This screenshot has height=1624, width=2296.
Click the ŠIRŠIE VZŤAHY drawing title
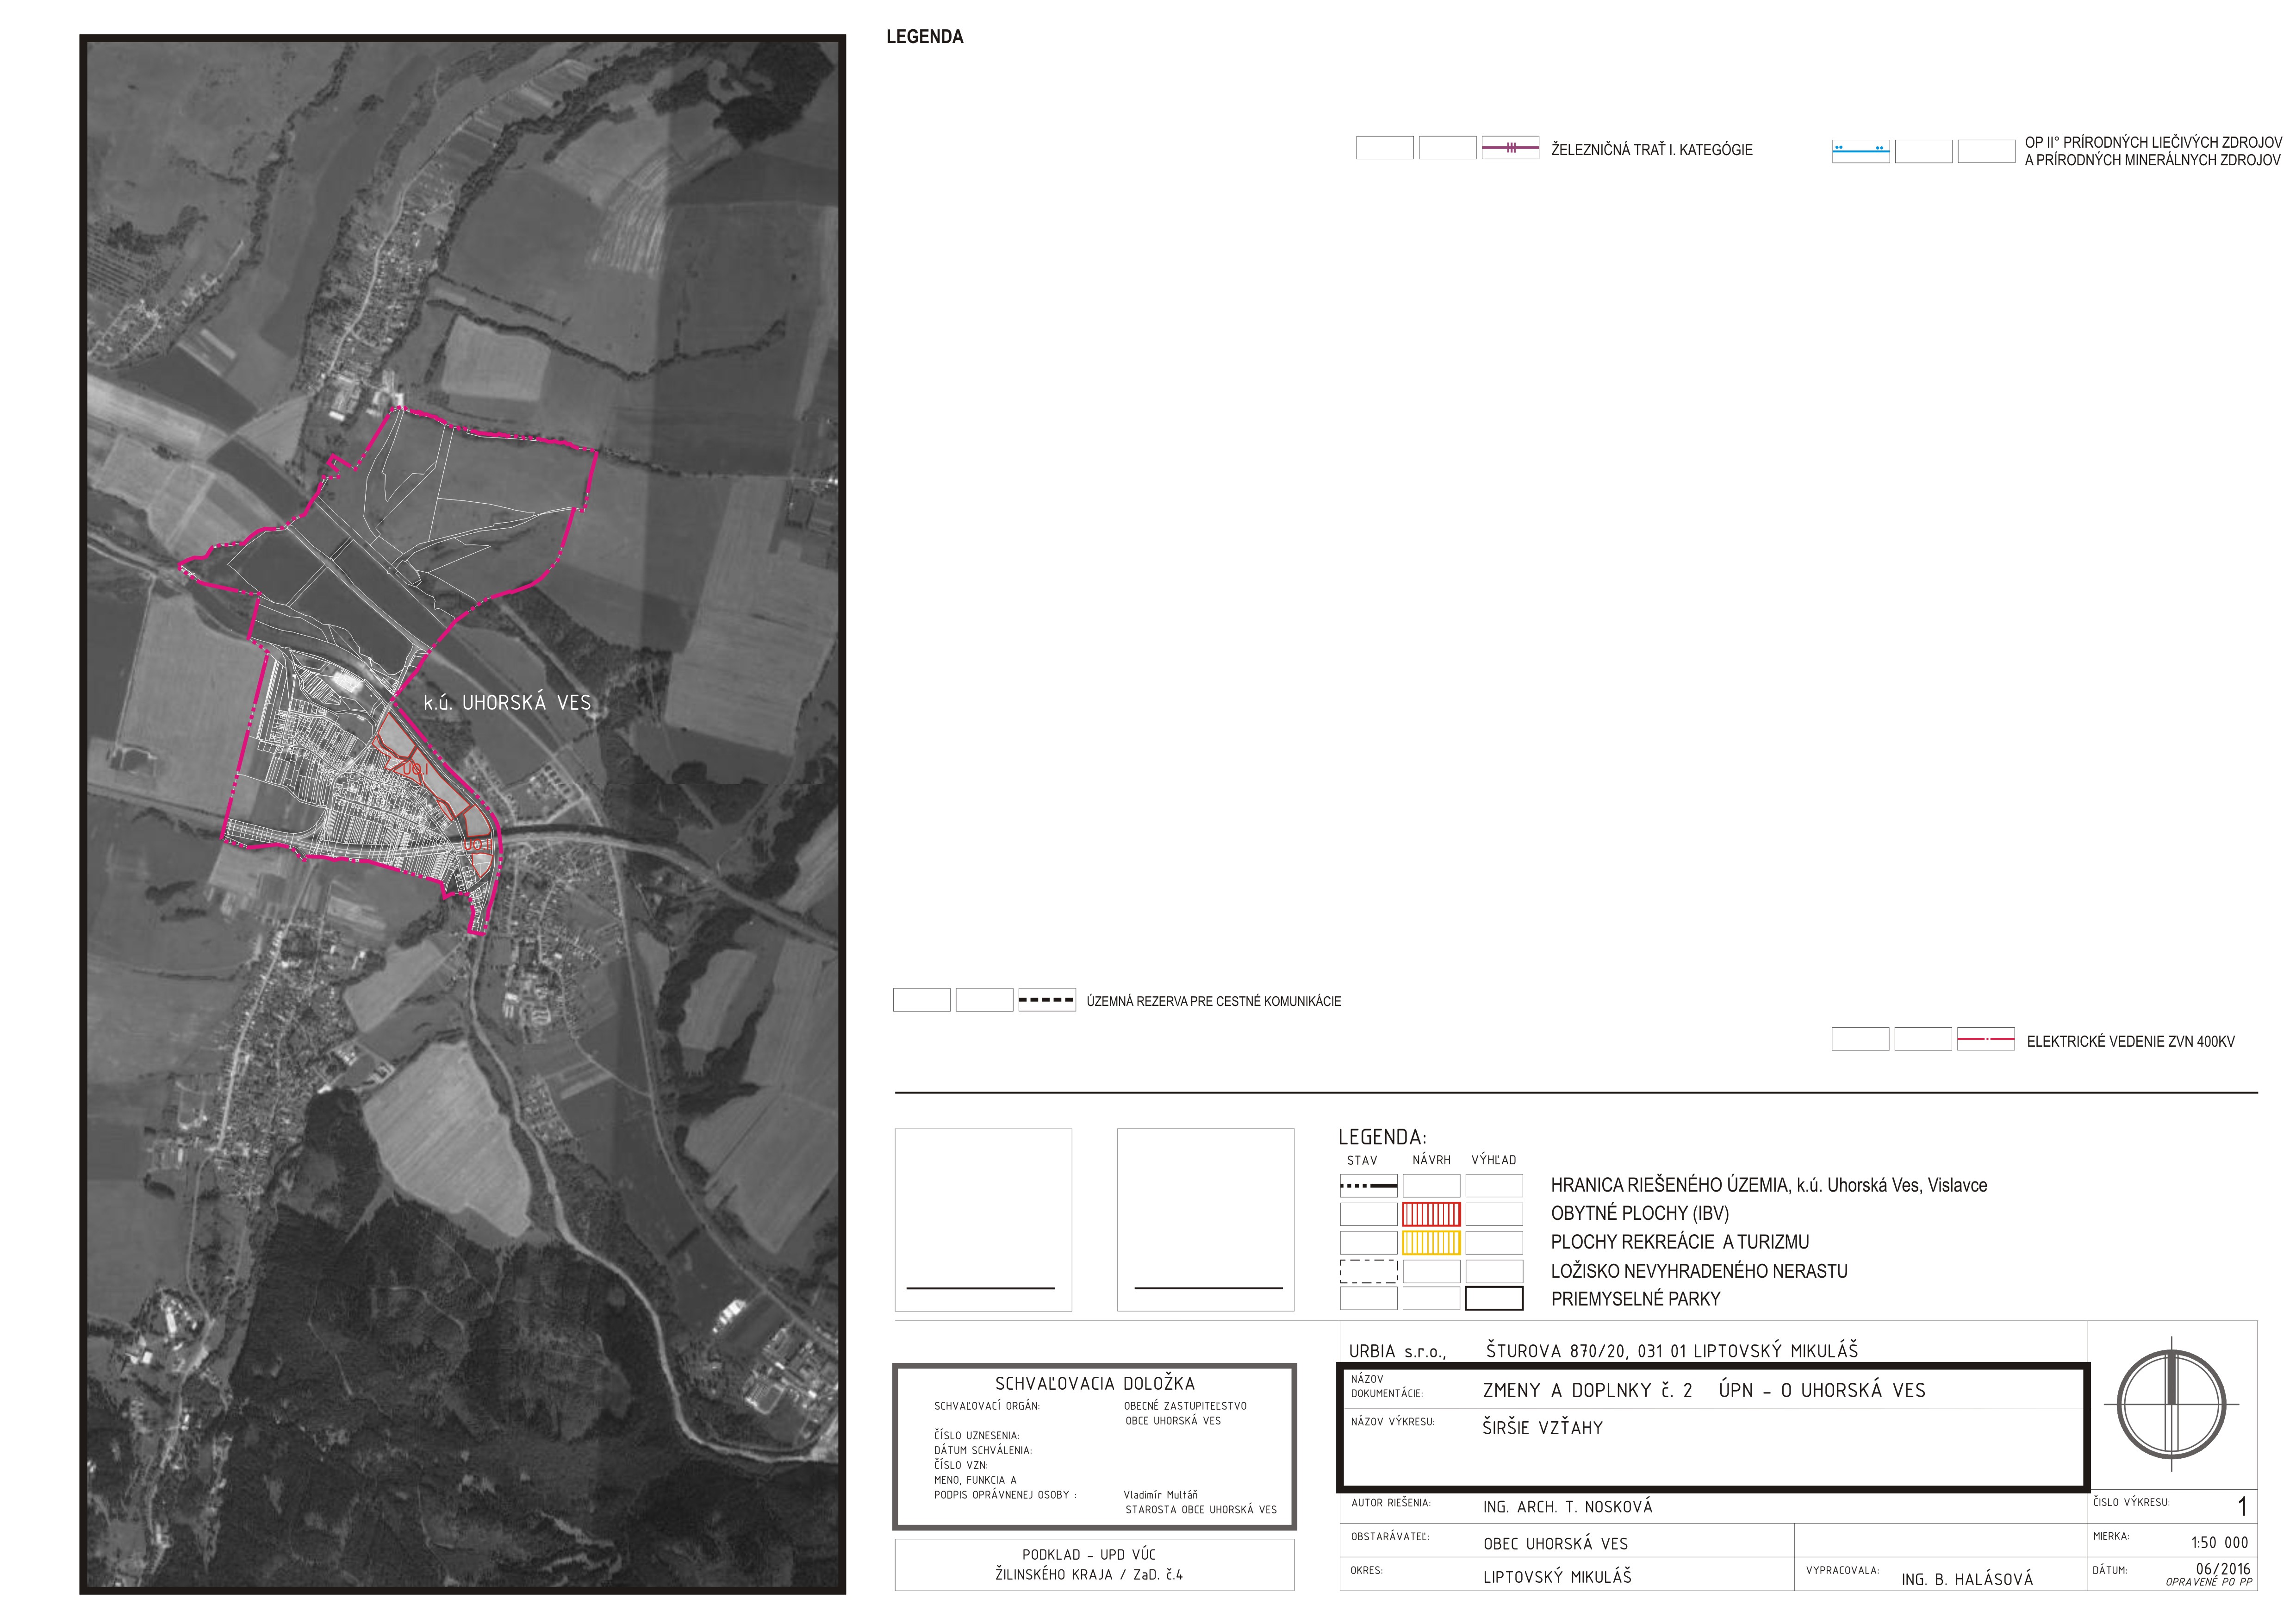pyautogui.click(x=1542, y=1428)
